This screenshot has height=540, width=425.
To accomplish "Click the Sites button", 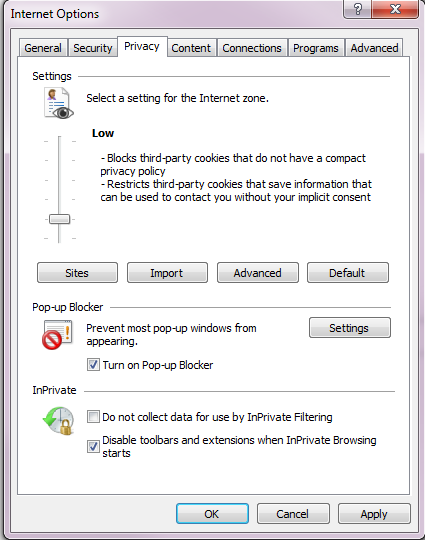I will click(77, 273).
